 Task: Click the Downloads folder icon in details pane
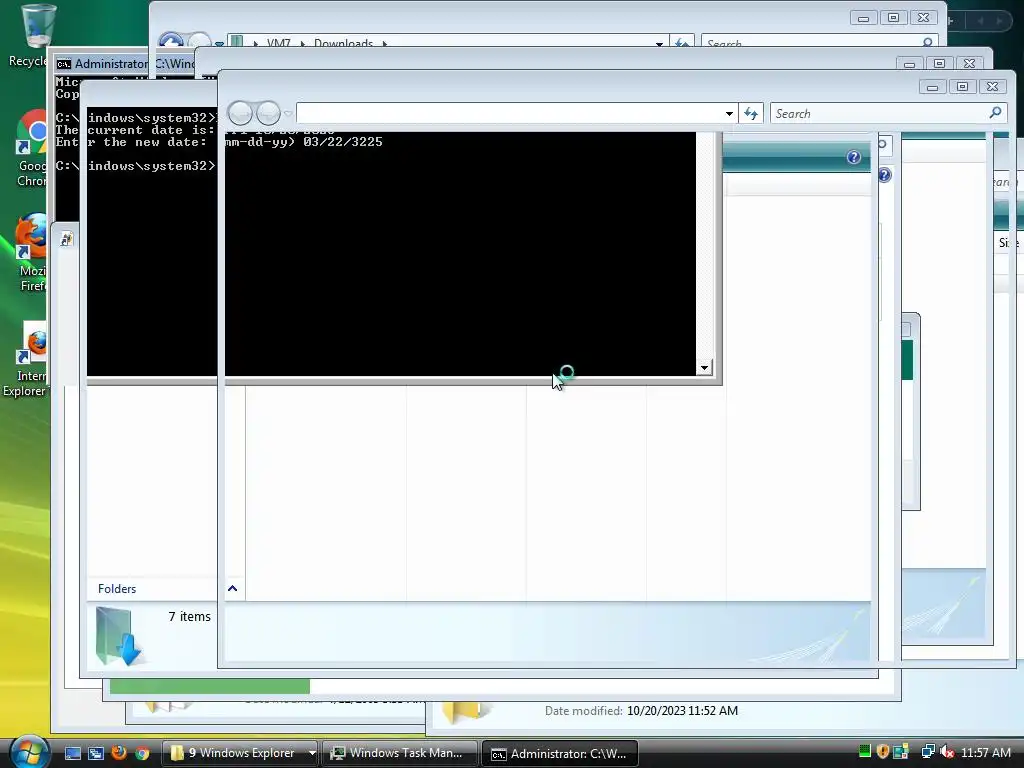pyautogui.click(x=118, y=636)
